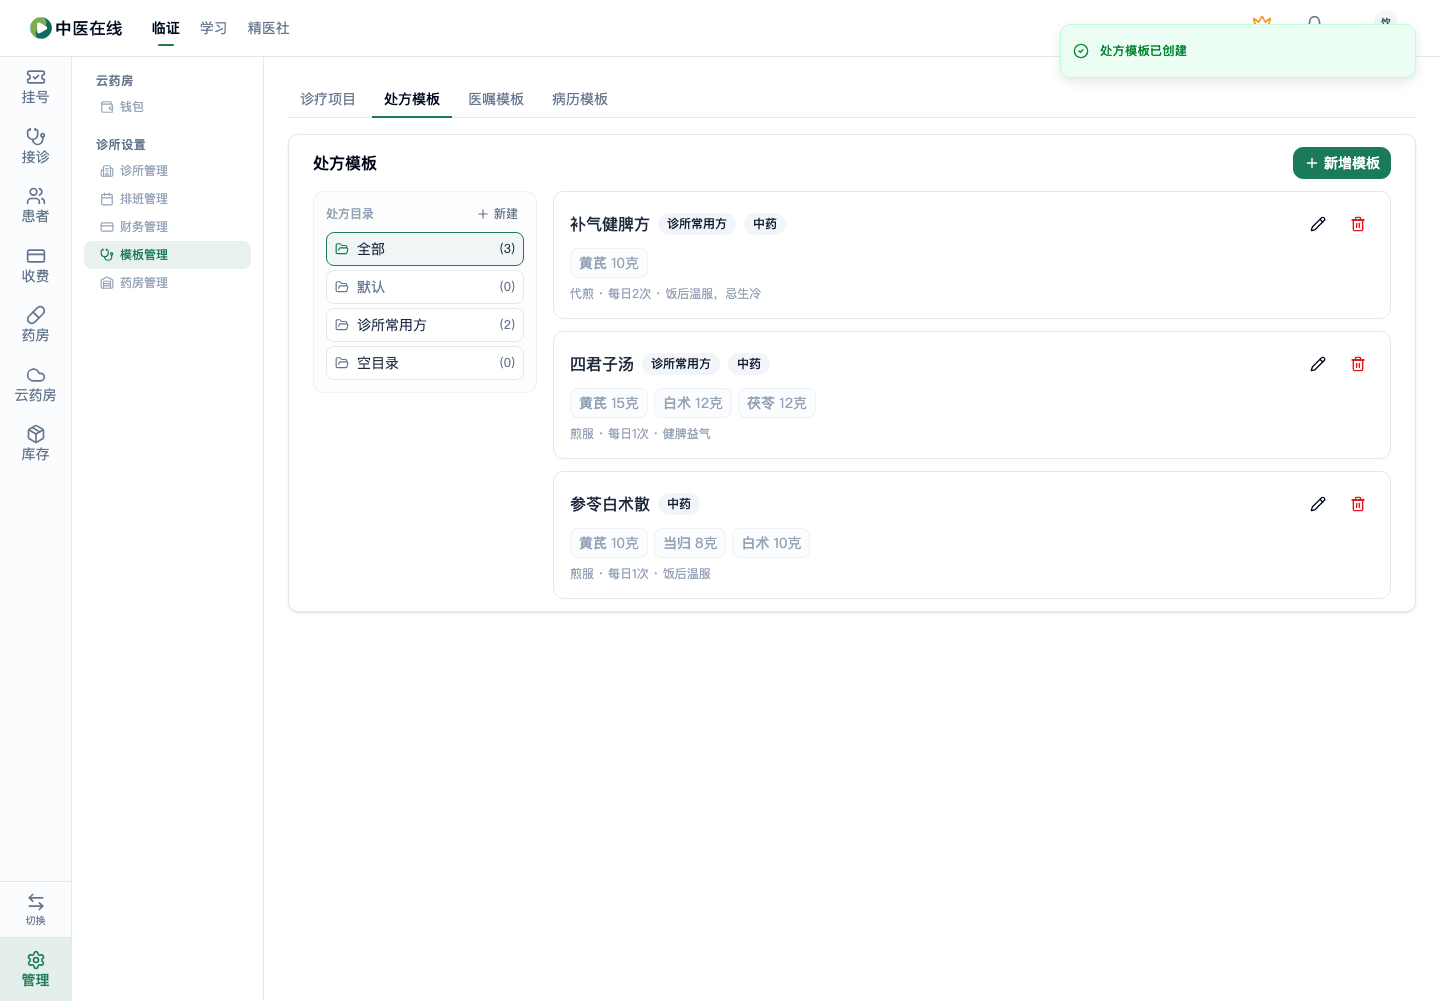Click 诊所常用方 tag on 四君子汤

click(681, 364)
